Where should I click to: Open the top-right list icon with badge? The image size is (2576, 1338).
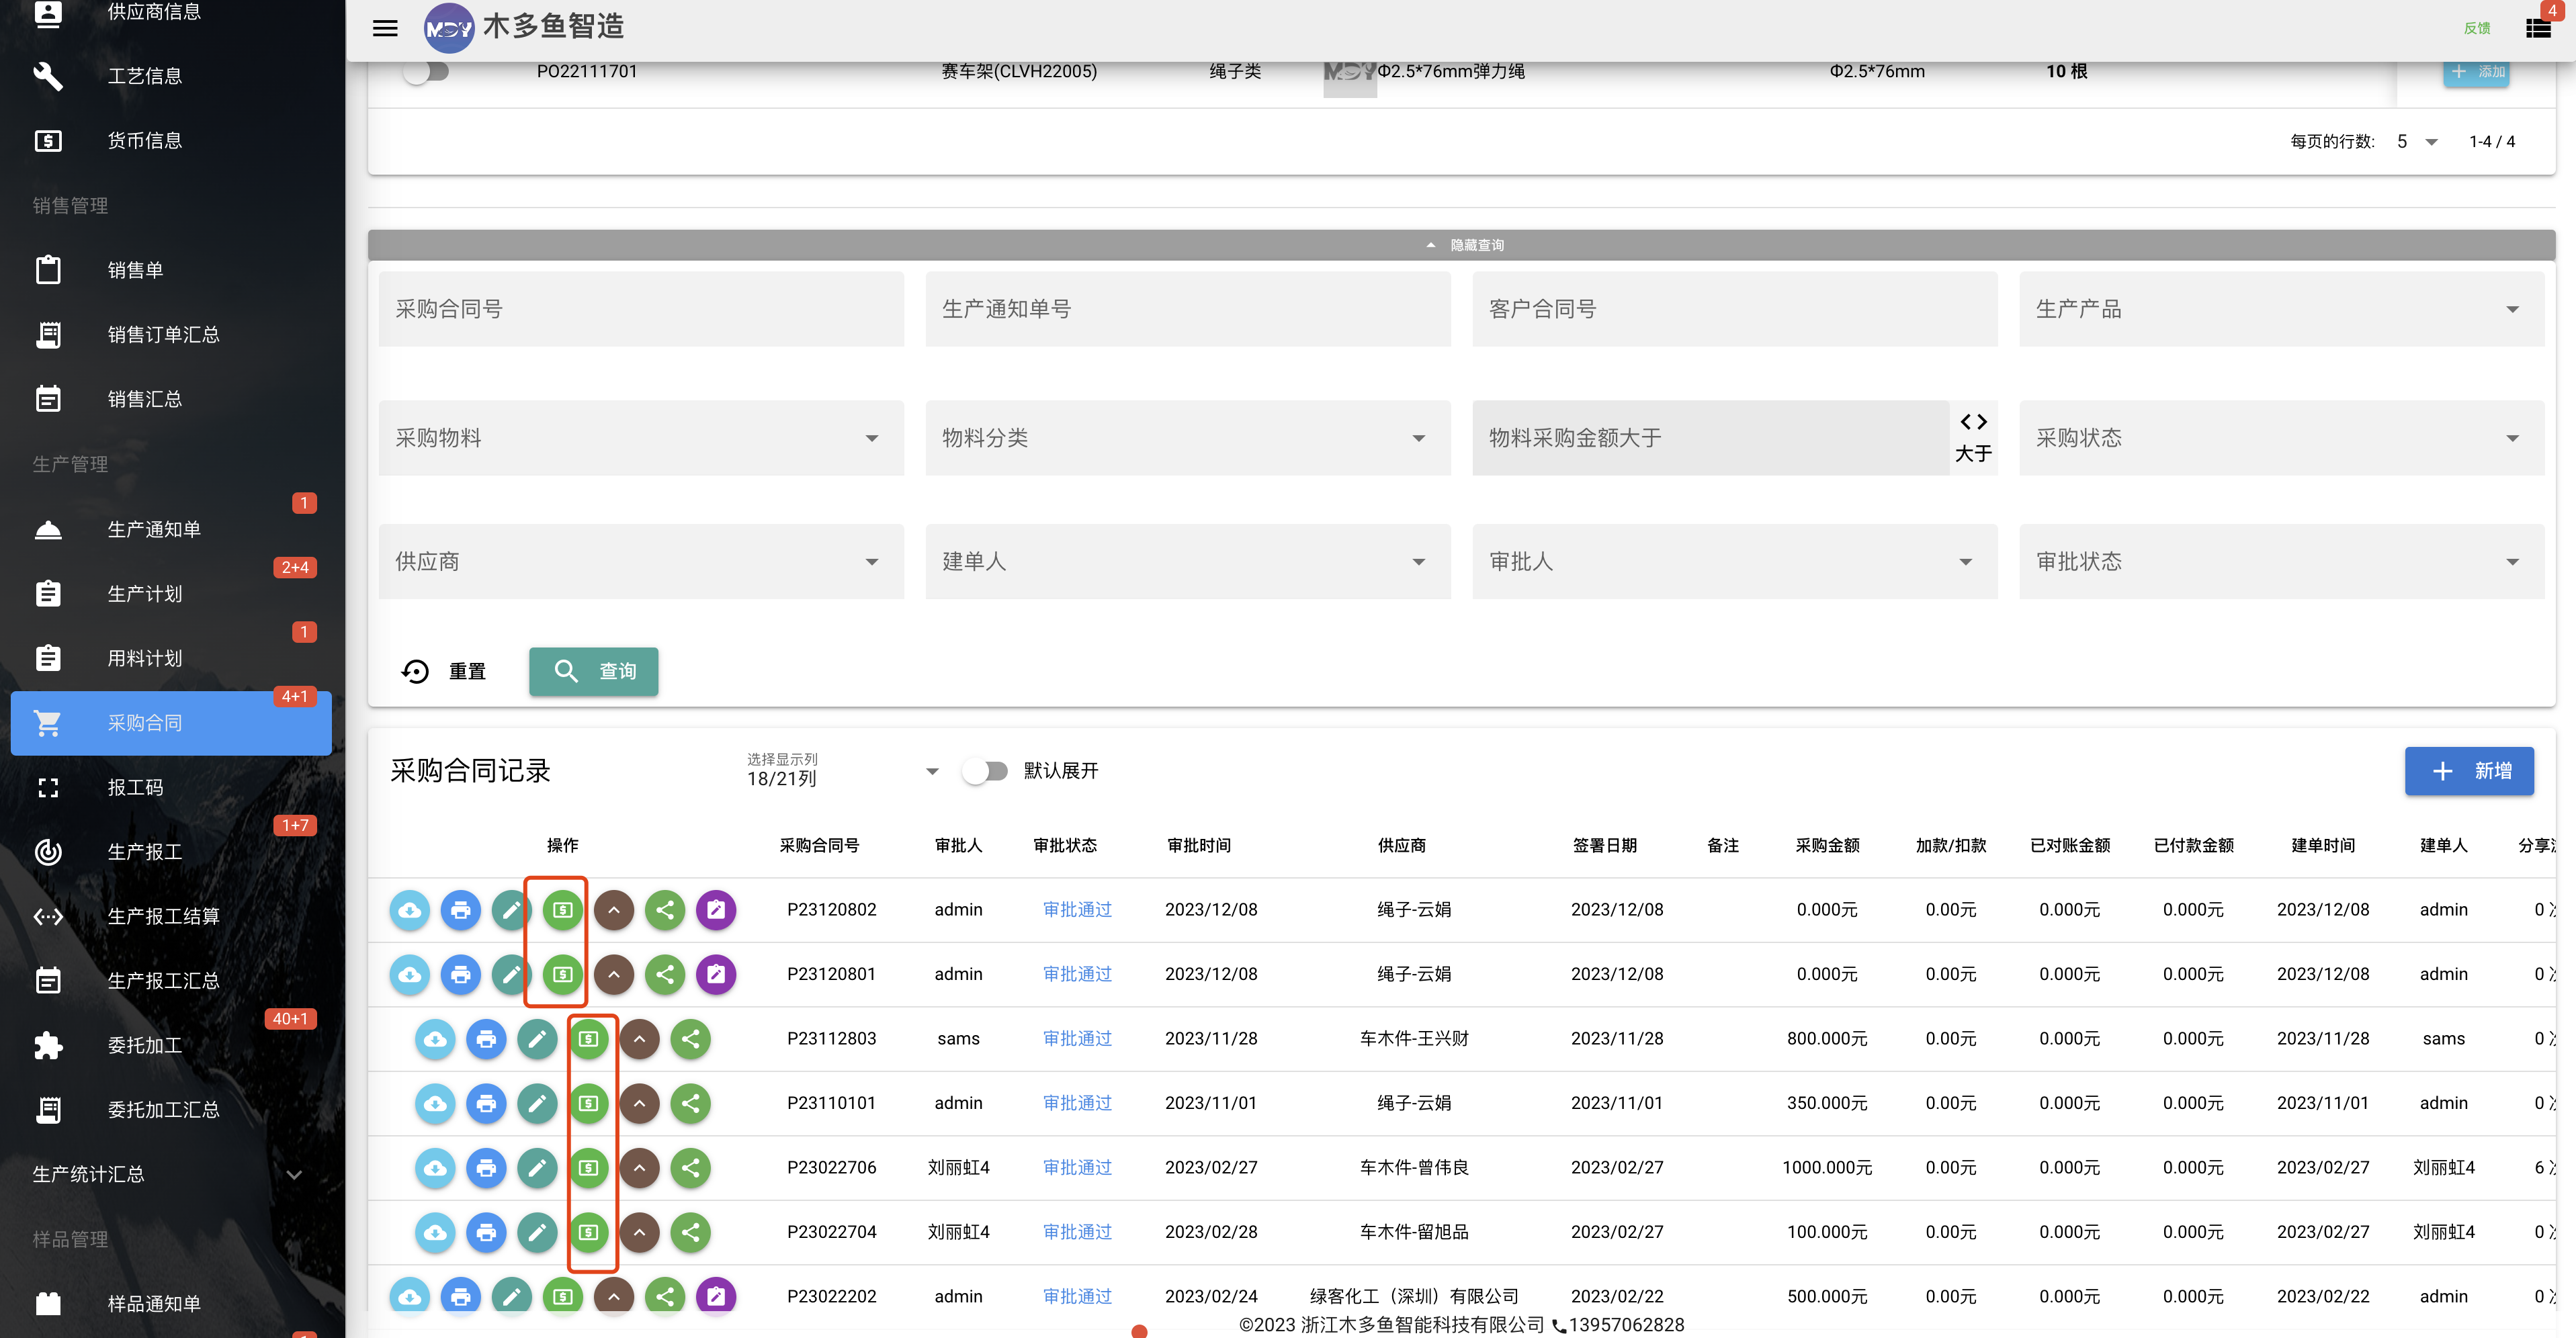click(x=2538, y=28)
